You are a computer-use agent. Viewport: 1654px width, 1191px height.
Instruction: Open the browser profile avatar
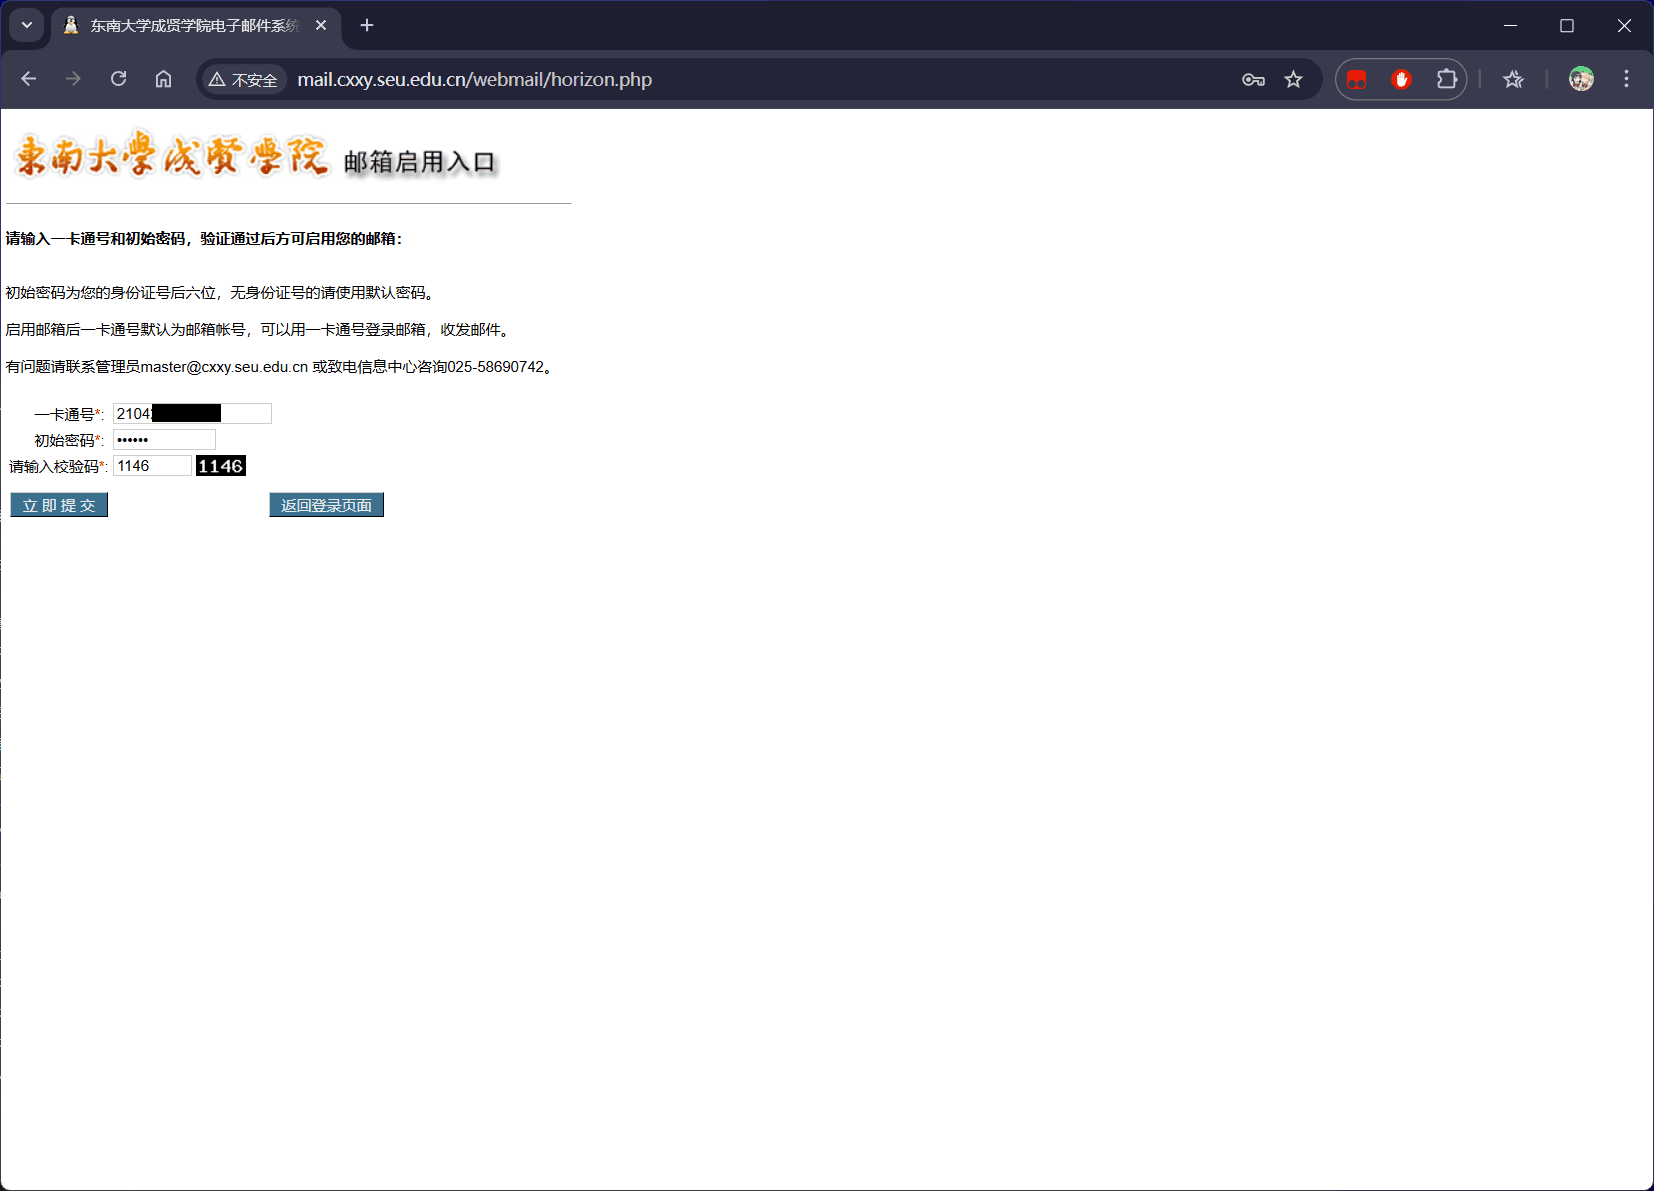click(x=1580, y=80)
